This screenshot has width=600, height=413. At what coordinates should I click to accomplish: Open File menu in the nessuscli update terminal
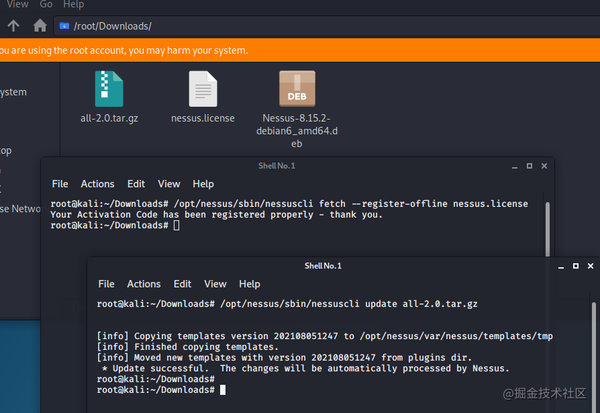coord(106,284)
